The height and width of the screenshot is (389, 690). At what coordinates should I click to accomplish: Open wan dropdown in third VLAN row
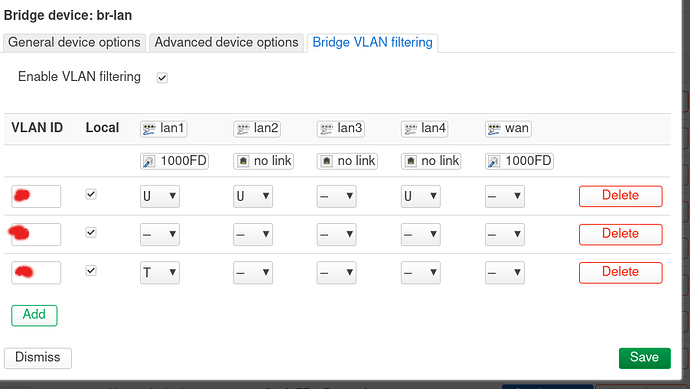(505, 273)
